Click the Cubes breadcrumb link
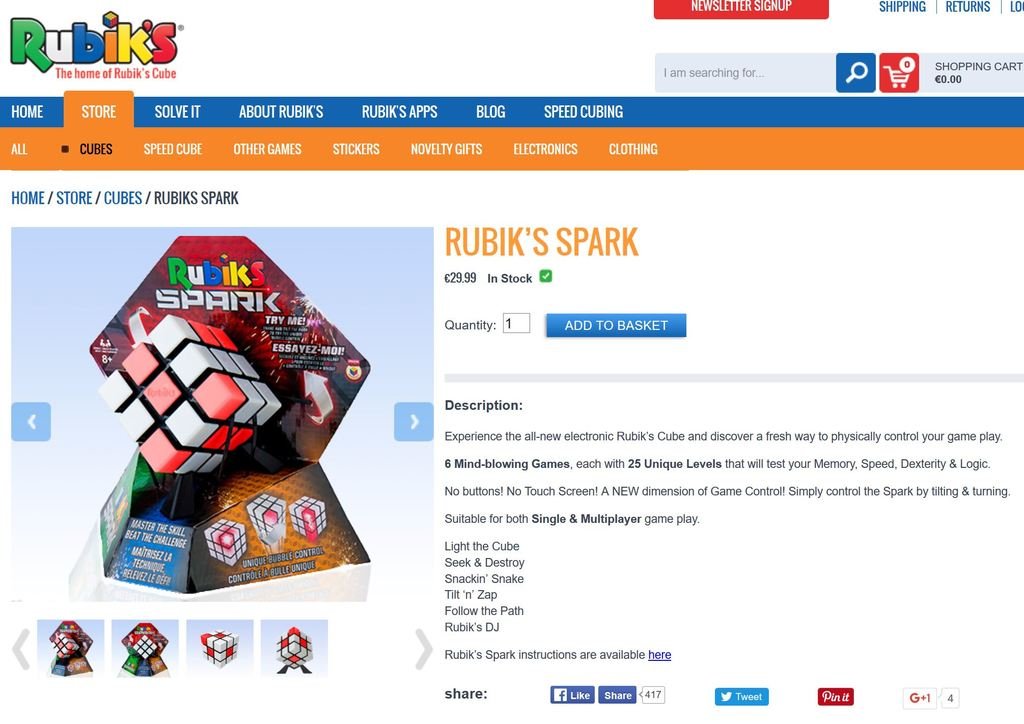 [x=123, y=198]
